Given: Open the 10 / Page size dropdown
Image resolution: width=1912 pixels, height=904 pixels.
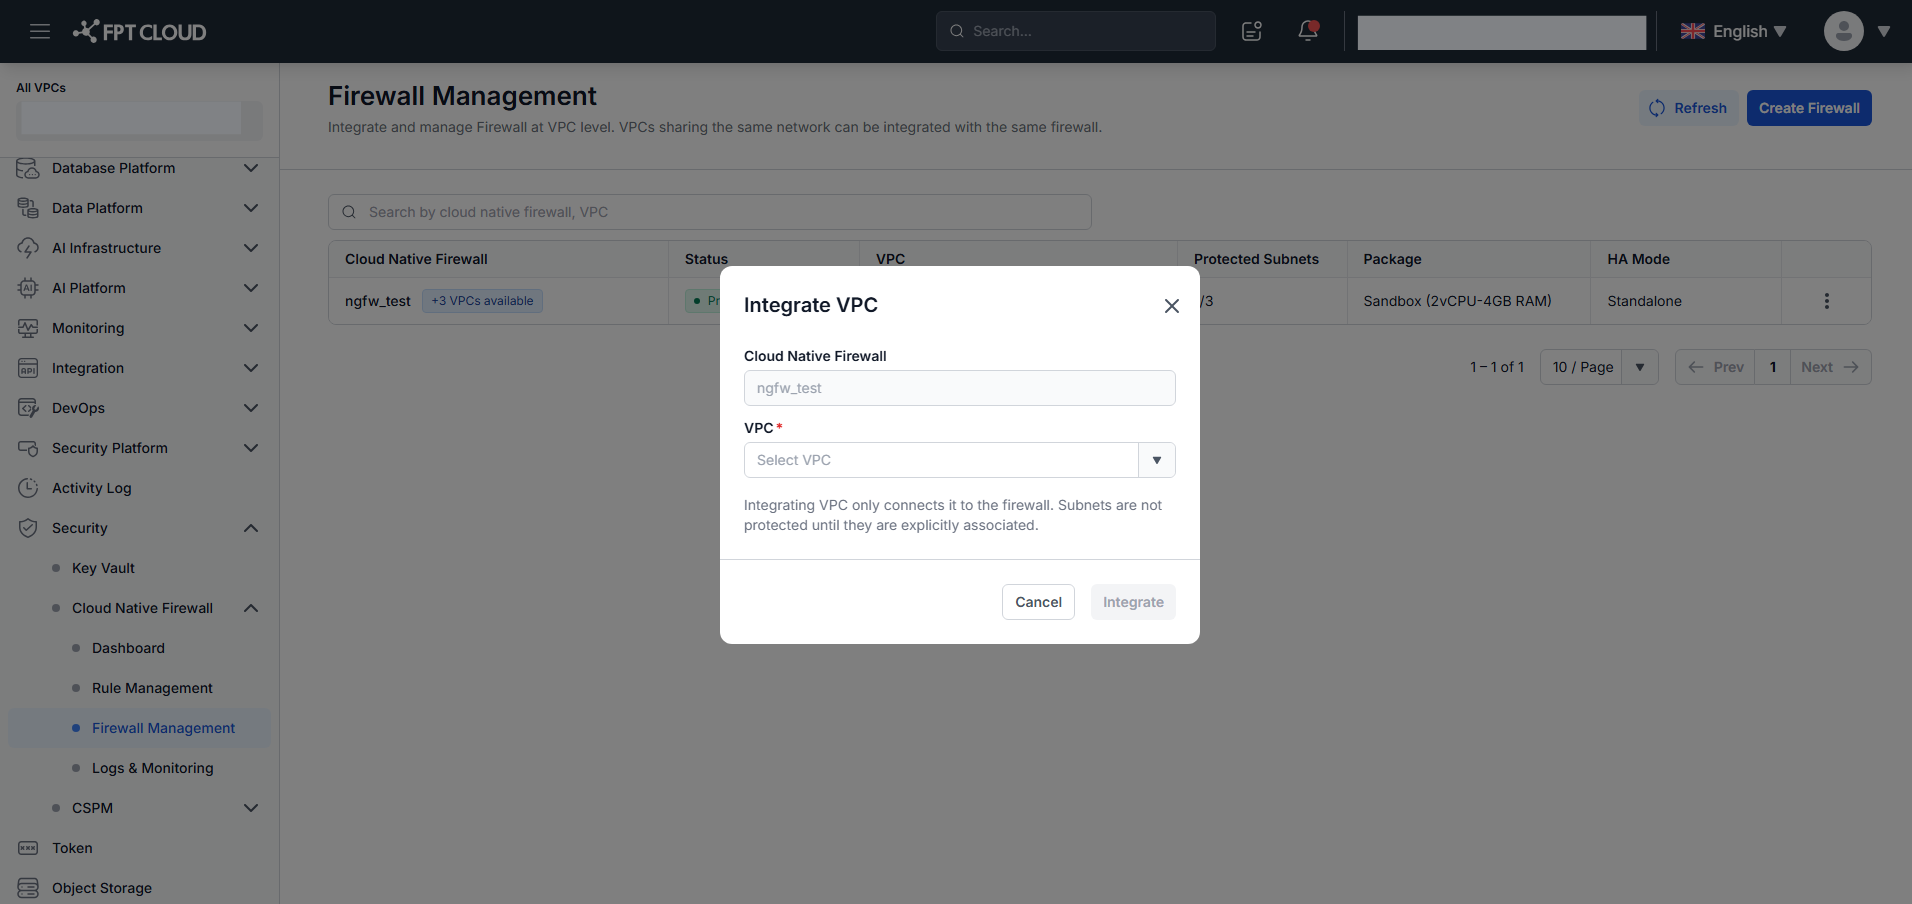Looking at the screenshot, I should click(x=1599, y=367).
